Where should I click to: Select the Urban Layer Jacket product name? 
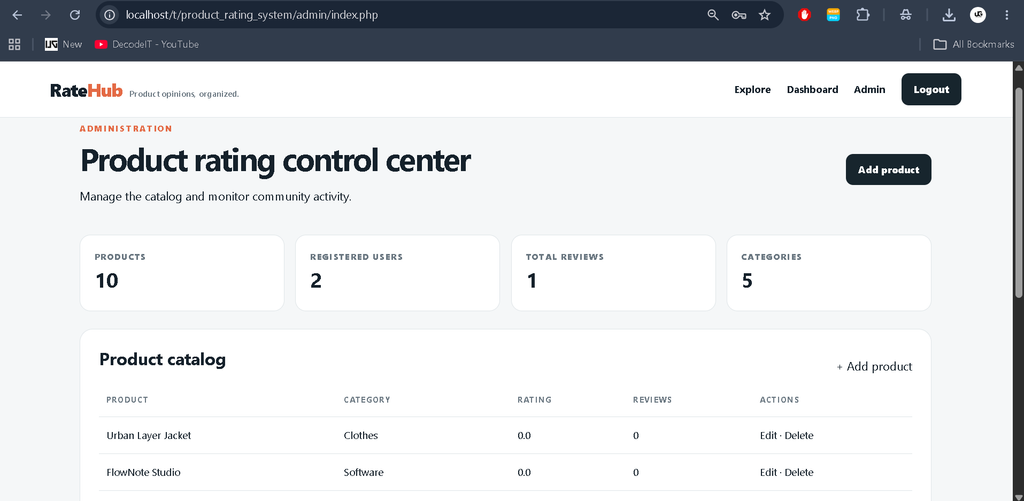coord(149,436)
